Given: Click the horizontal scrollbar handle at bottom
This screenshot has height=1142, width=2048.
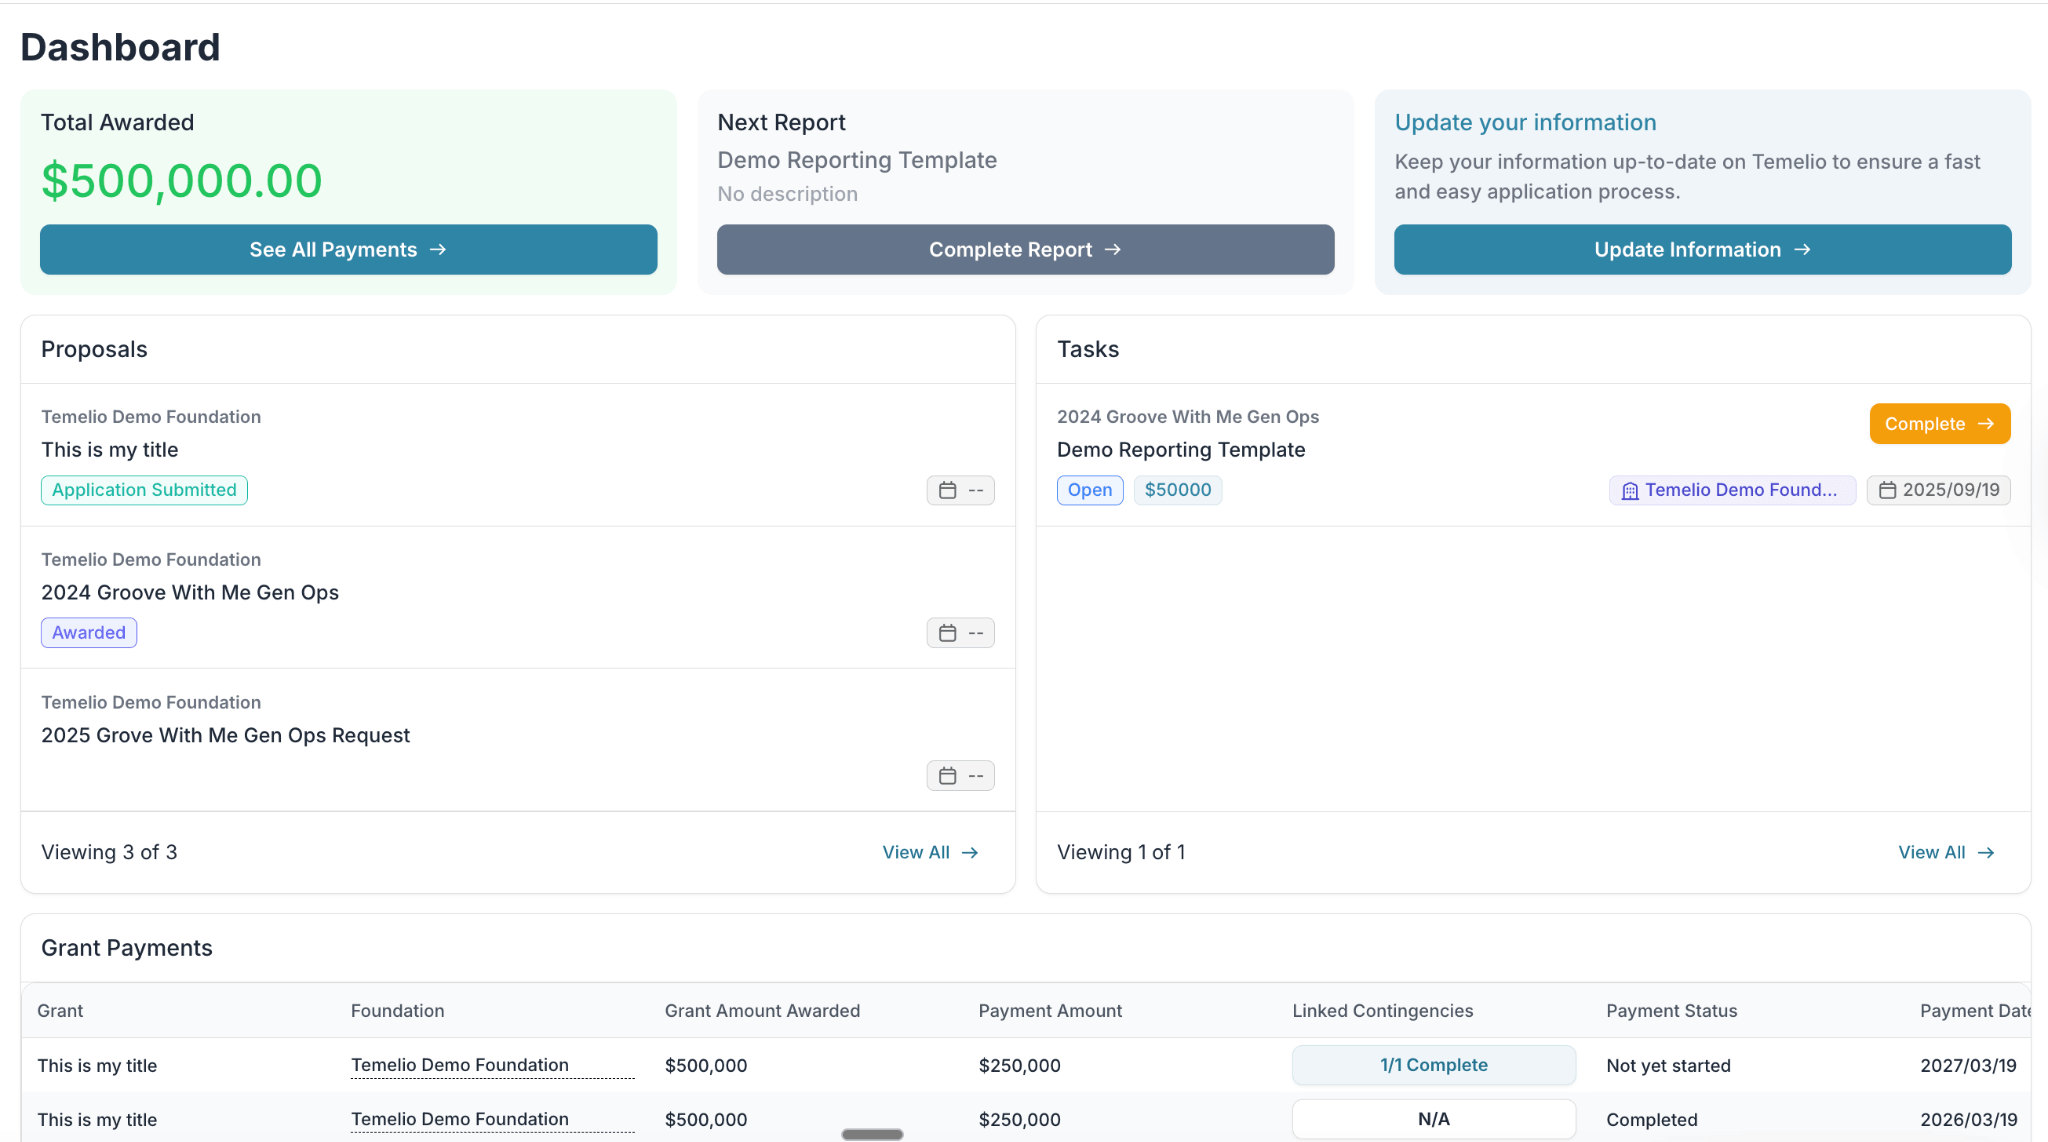Looking at the screenshot, I should point(872,1134).
